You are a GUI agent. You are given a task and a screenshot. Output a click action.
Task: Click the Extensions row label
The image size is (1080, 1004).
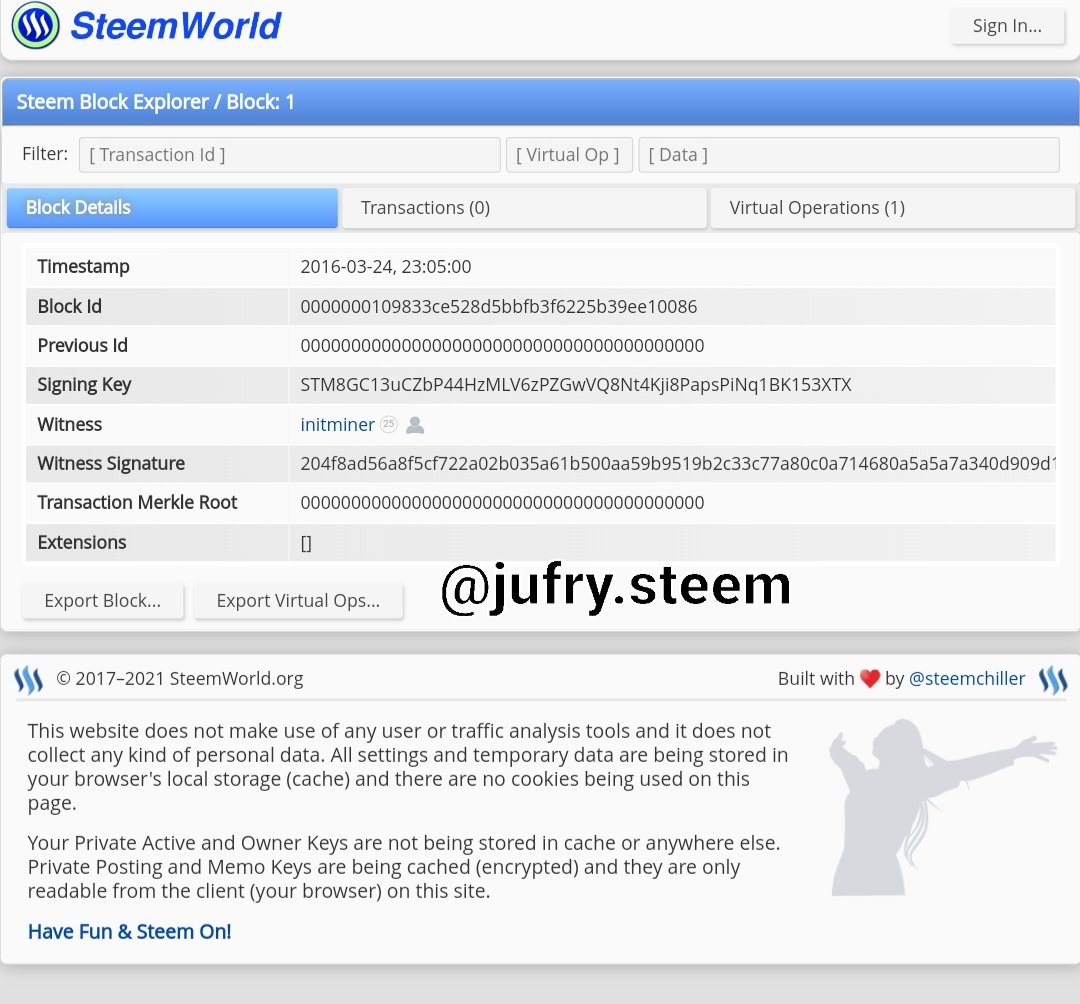[82, 543]
